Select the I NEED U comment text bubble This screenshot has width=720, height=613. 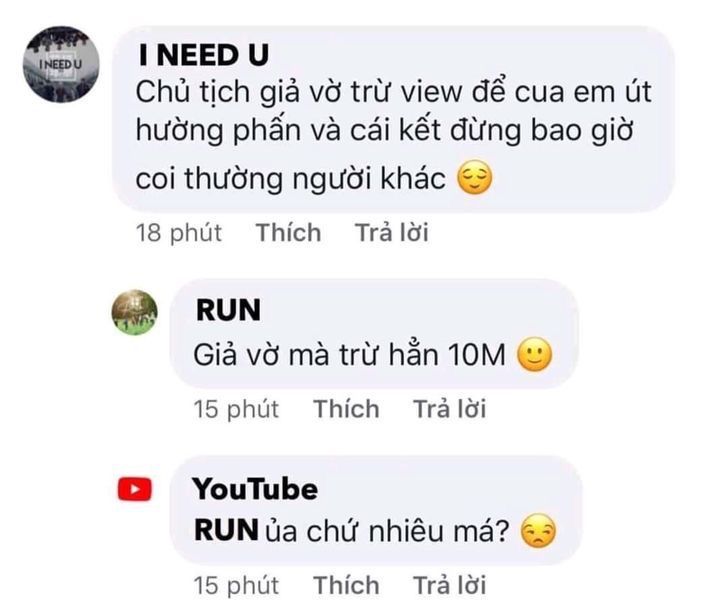[x=394, y=119]
